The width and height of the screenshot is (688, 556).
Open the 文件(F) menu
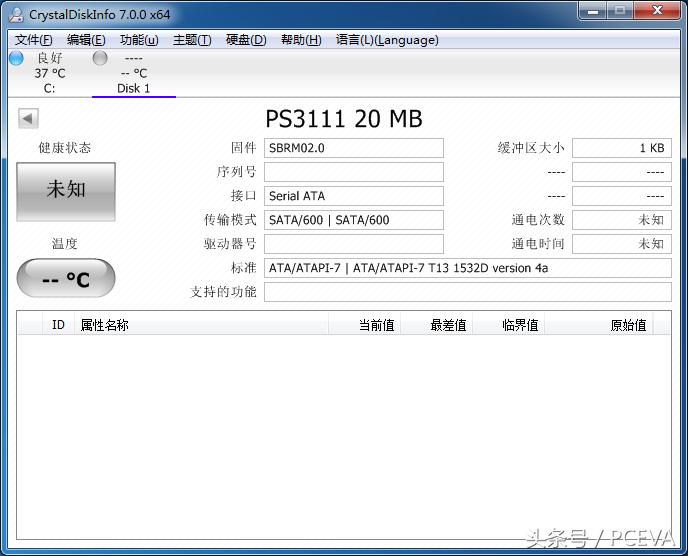pyautogui.click(x=34, y=40)
